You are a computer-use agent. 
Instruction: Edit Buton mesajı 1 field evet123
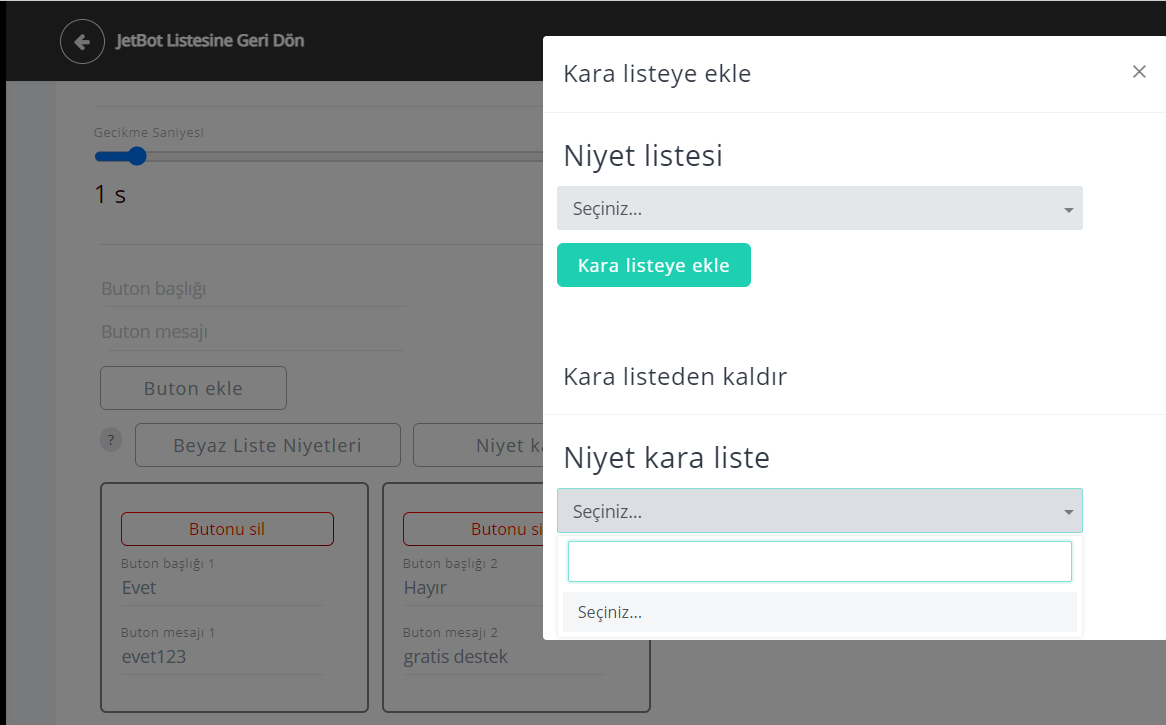[x=222, y=657]
